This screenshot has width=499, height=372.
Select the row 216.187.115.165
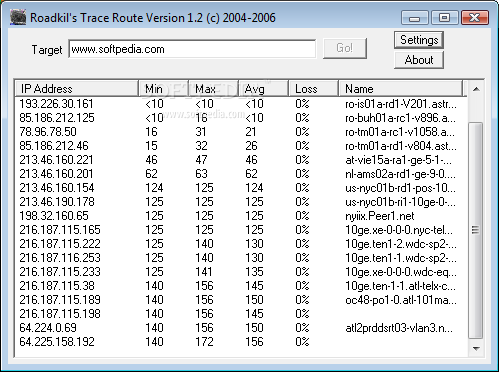point(241,230)
